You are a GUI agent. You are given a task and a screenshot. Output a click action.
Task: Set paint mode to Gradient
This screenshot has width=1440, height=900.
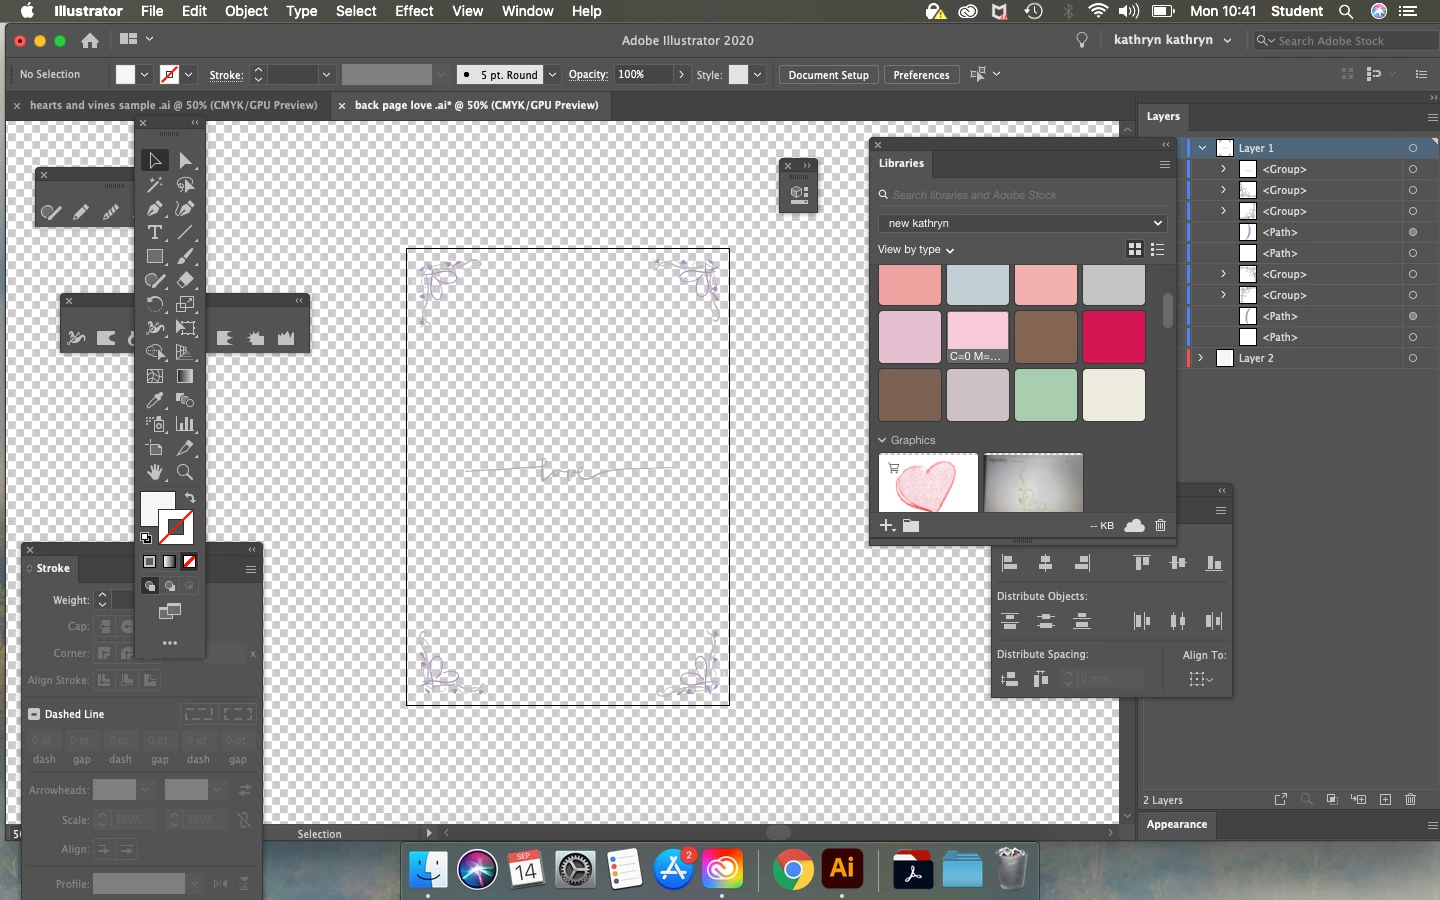169,561
